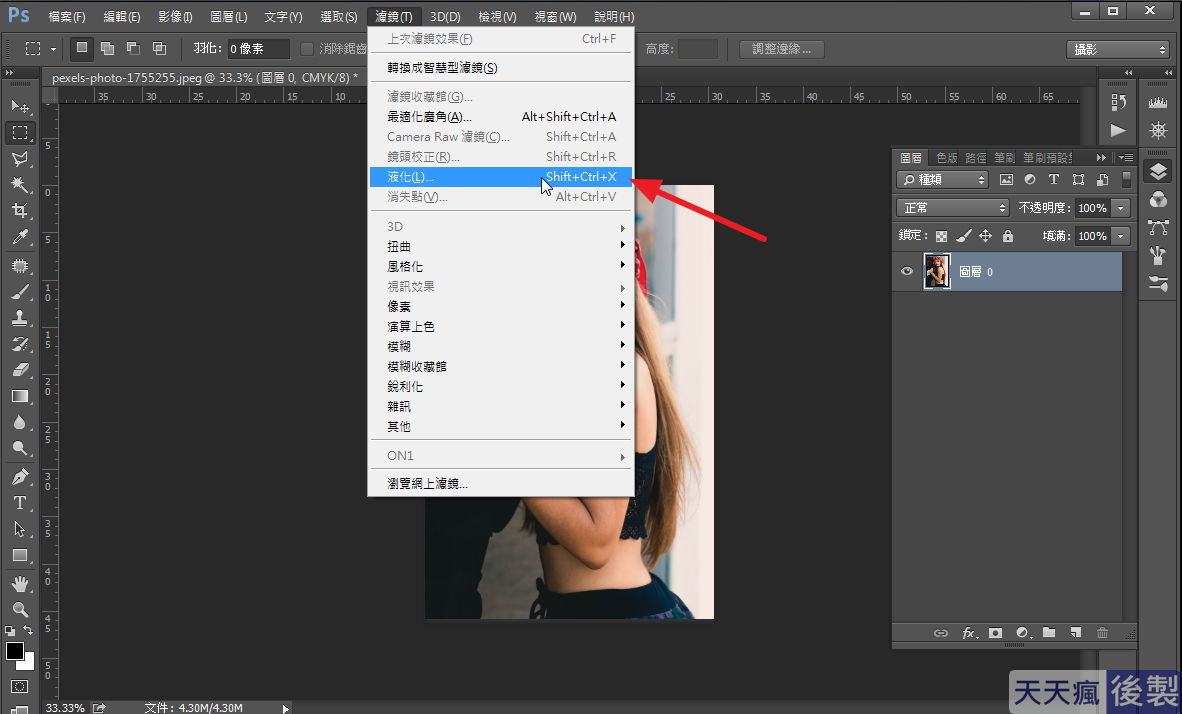The height and width of the screenshot is (714, 1182).
Task: Select the Clone Stamp tool
Action: coord(20,317)
